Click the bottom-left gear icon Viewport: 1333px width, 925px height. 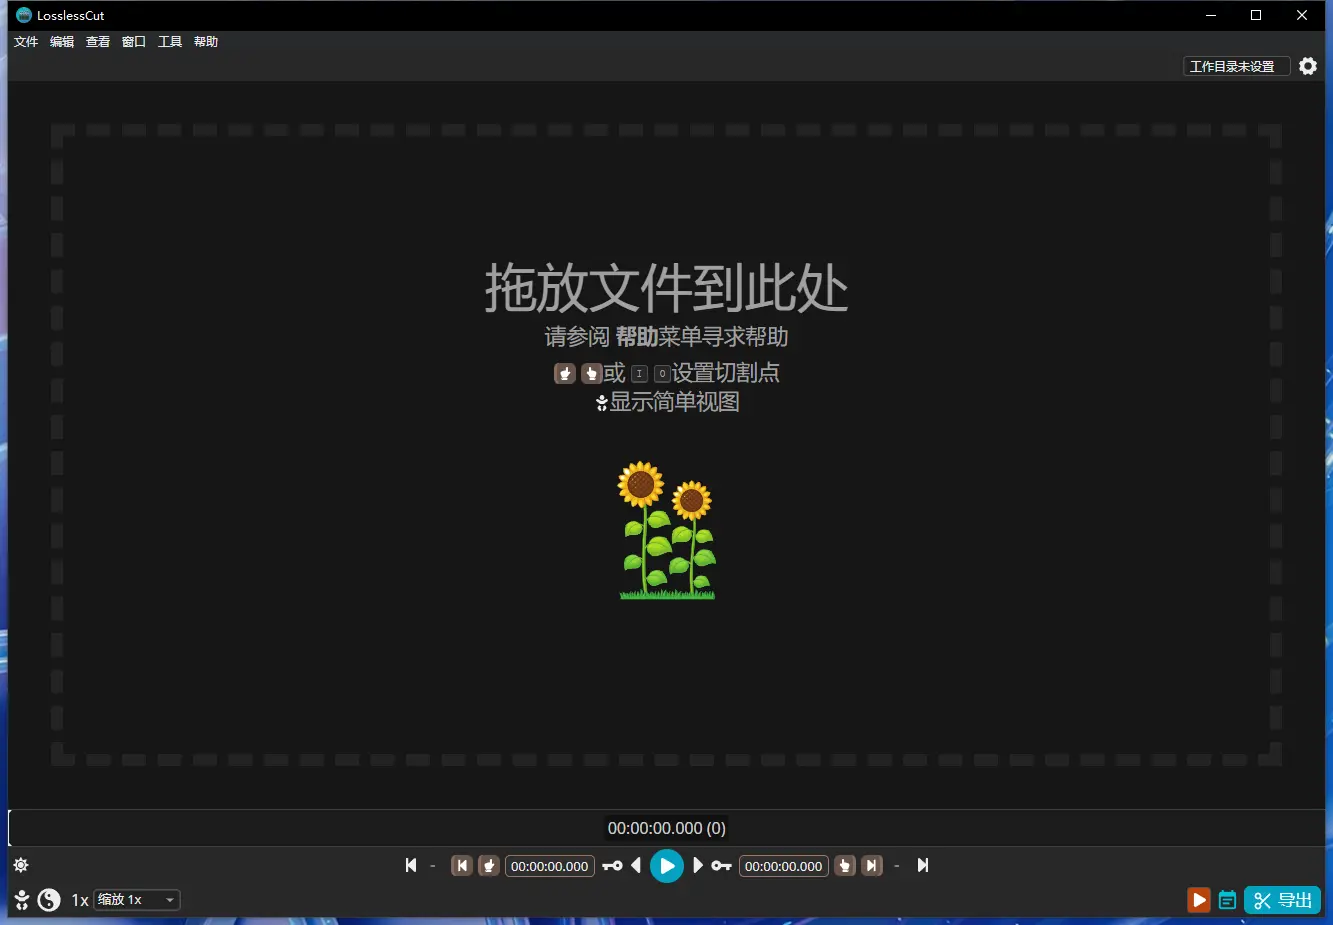20,864
